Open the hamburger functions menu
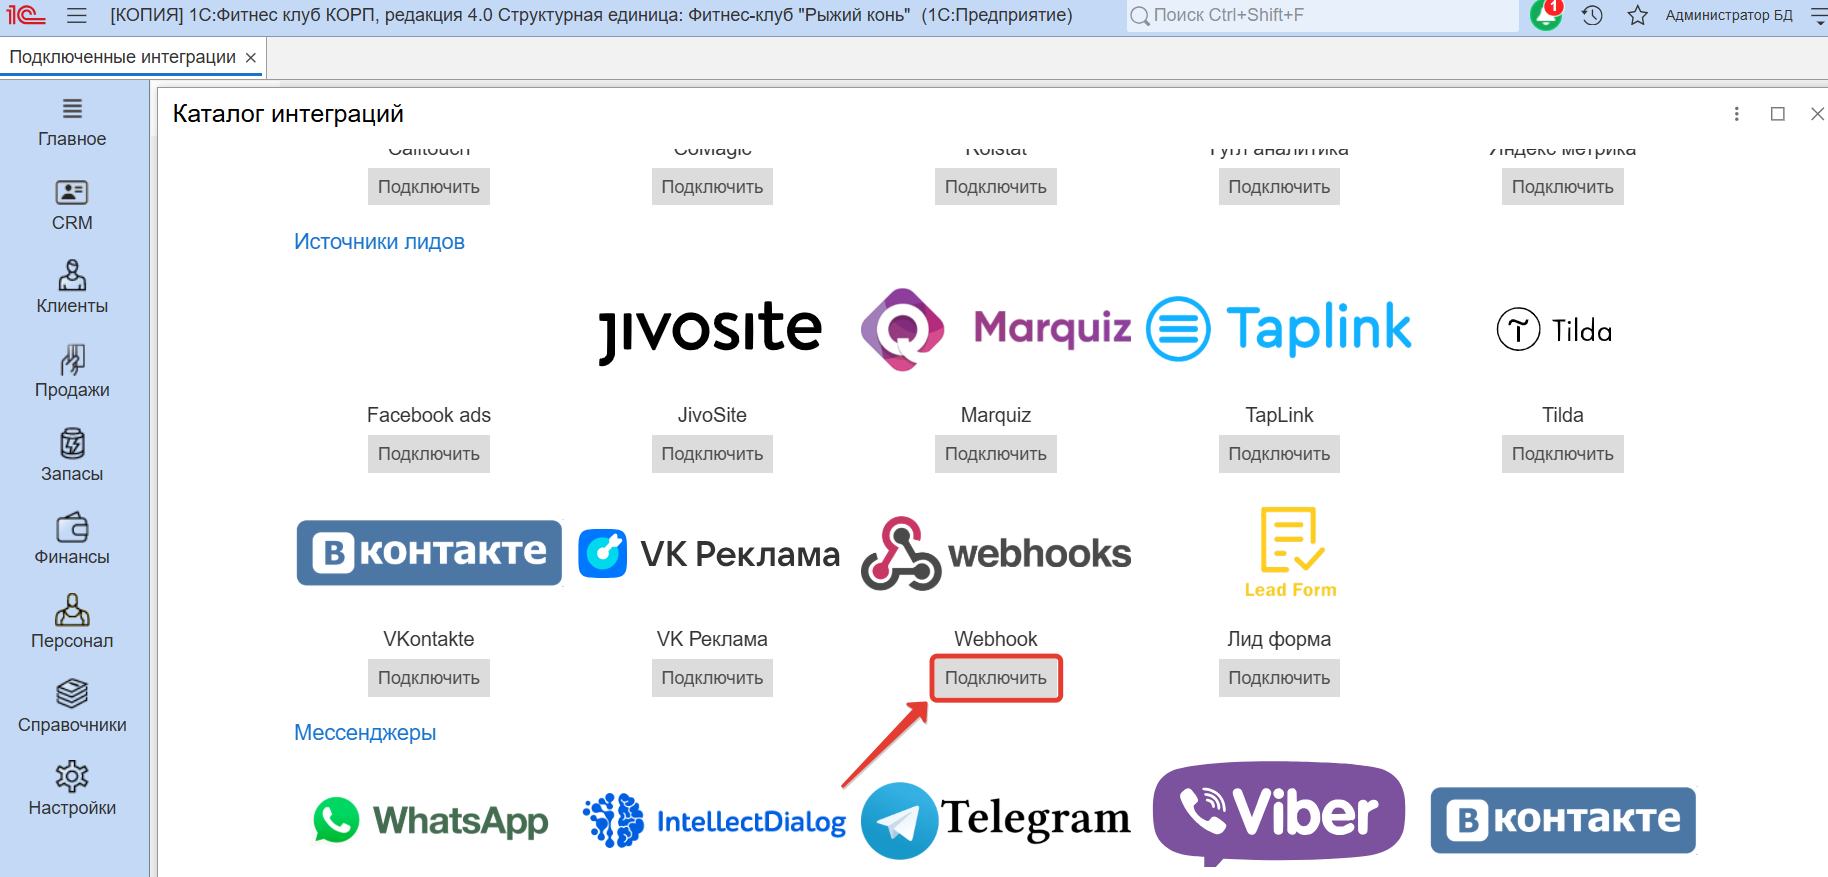Viewport: 1828px width, 877px height. coord(77,15)
